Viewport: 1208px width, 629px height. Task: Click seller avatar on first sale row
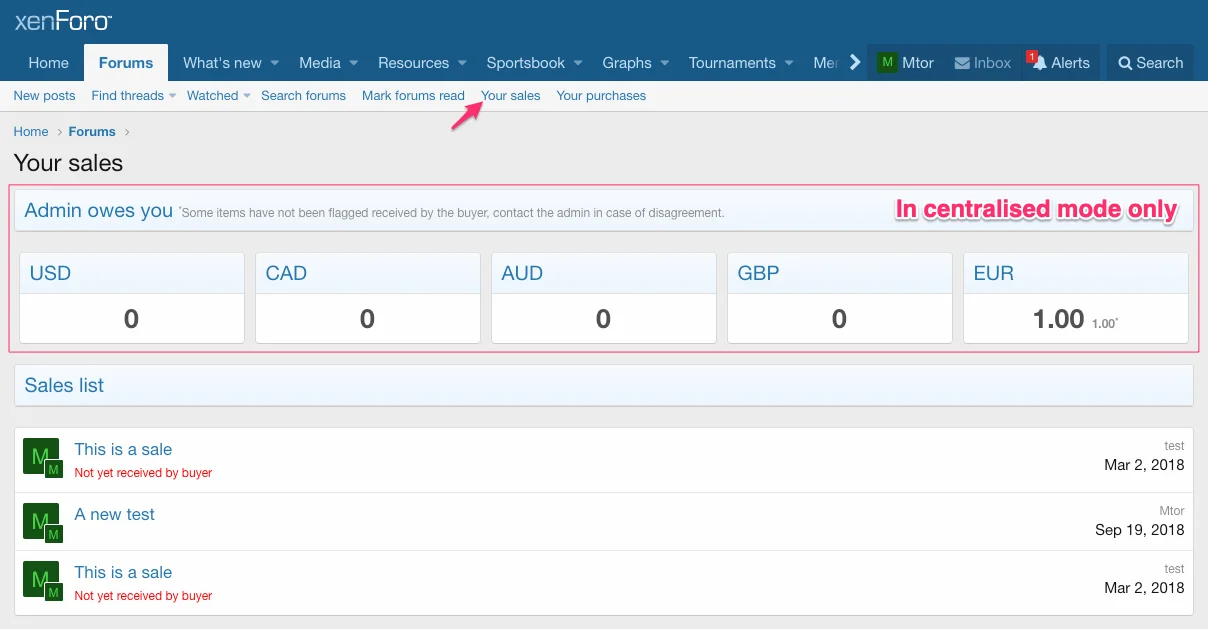pyautogui.click(x=40, y=457)
